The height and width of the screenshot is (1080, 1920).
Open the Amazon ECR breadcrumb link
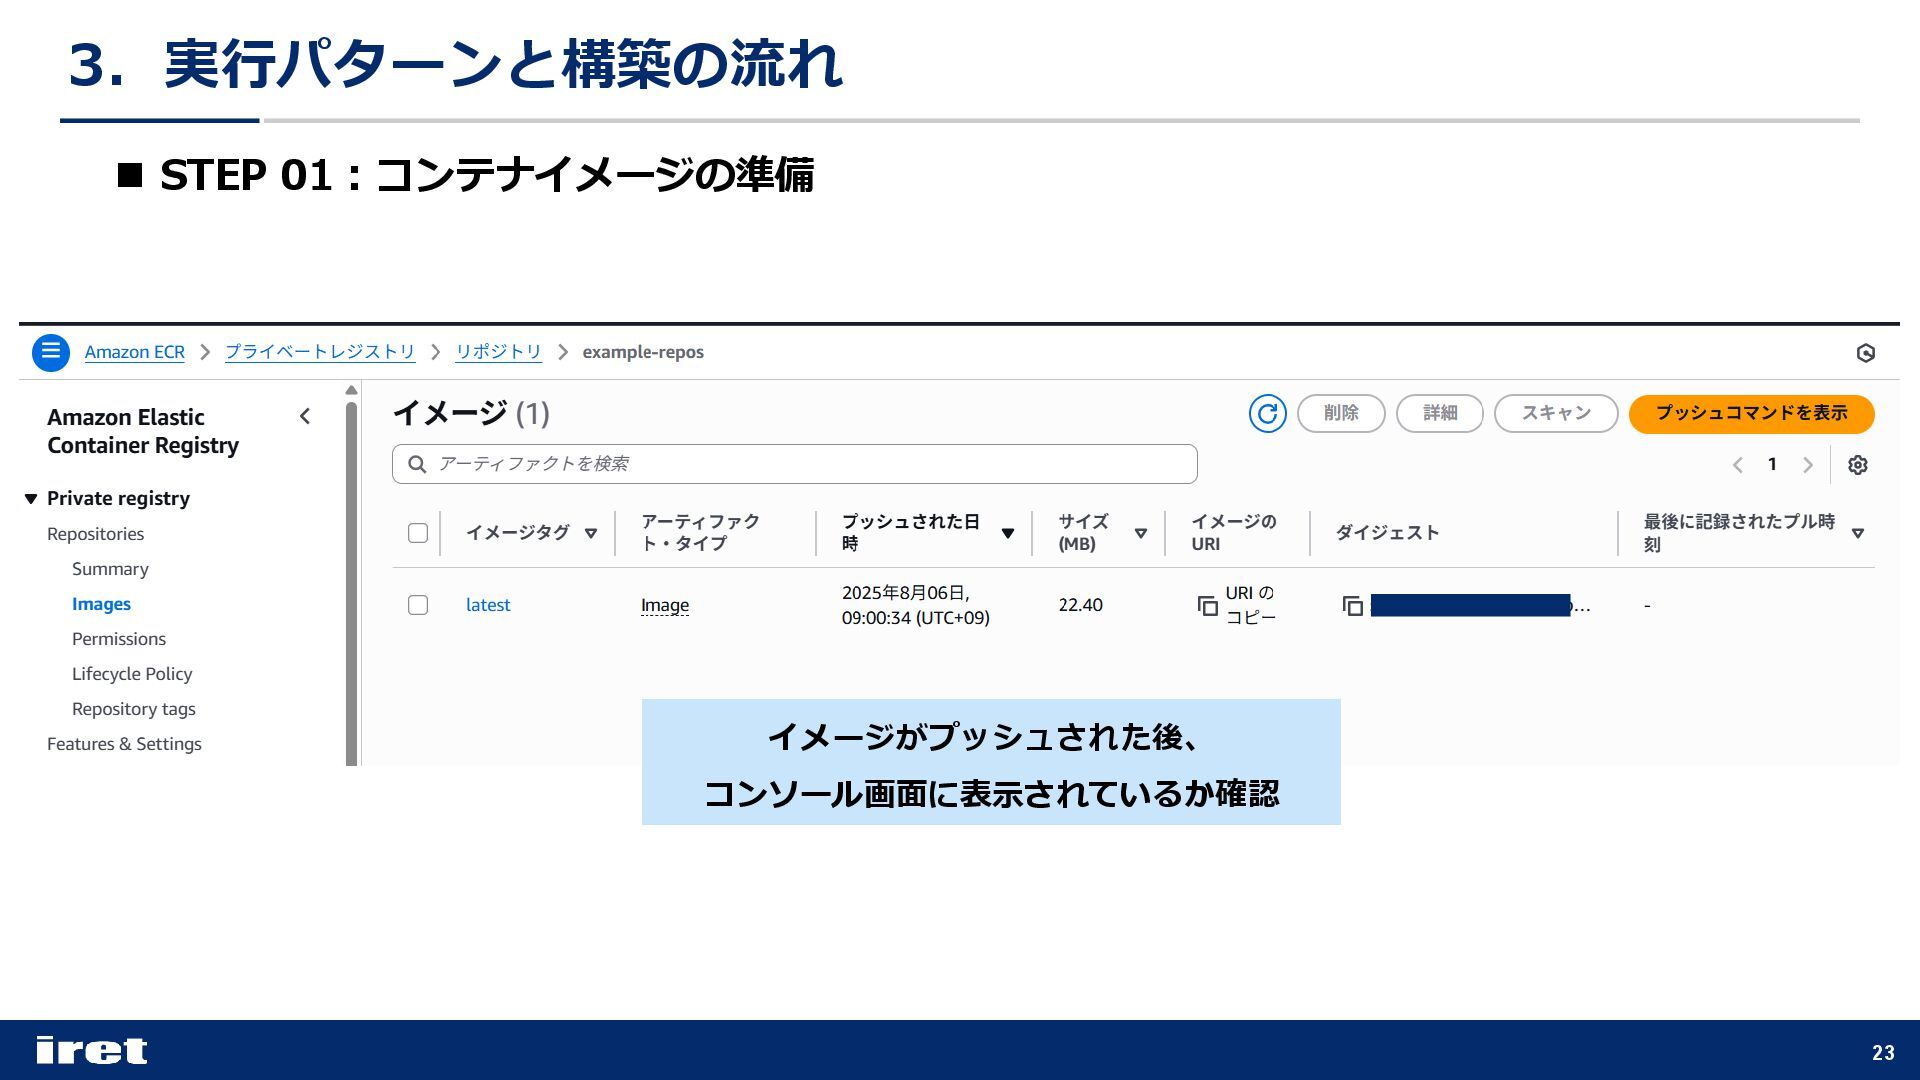pos(135,352)
